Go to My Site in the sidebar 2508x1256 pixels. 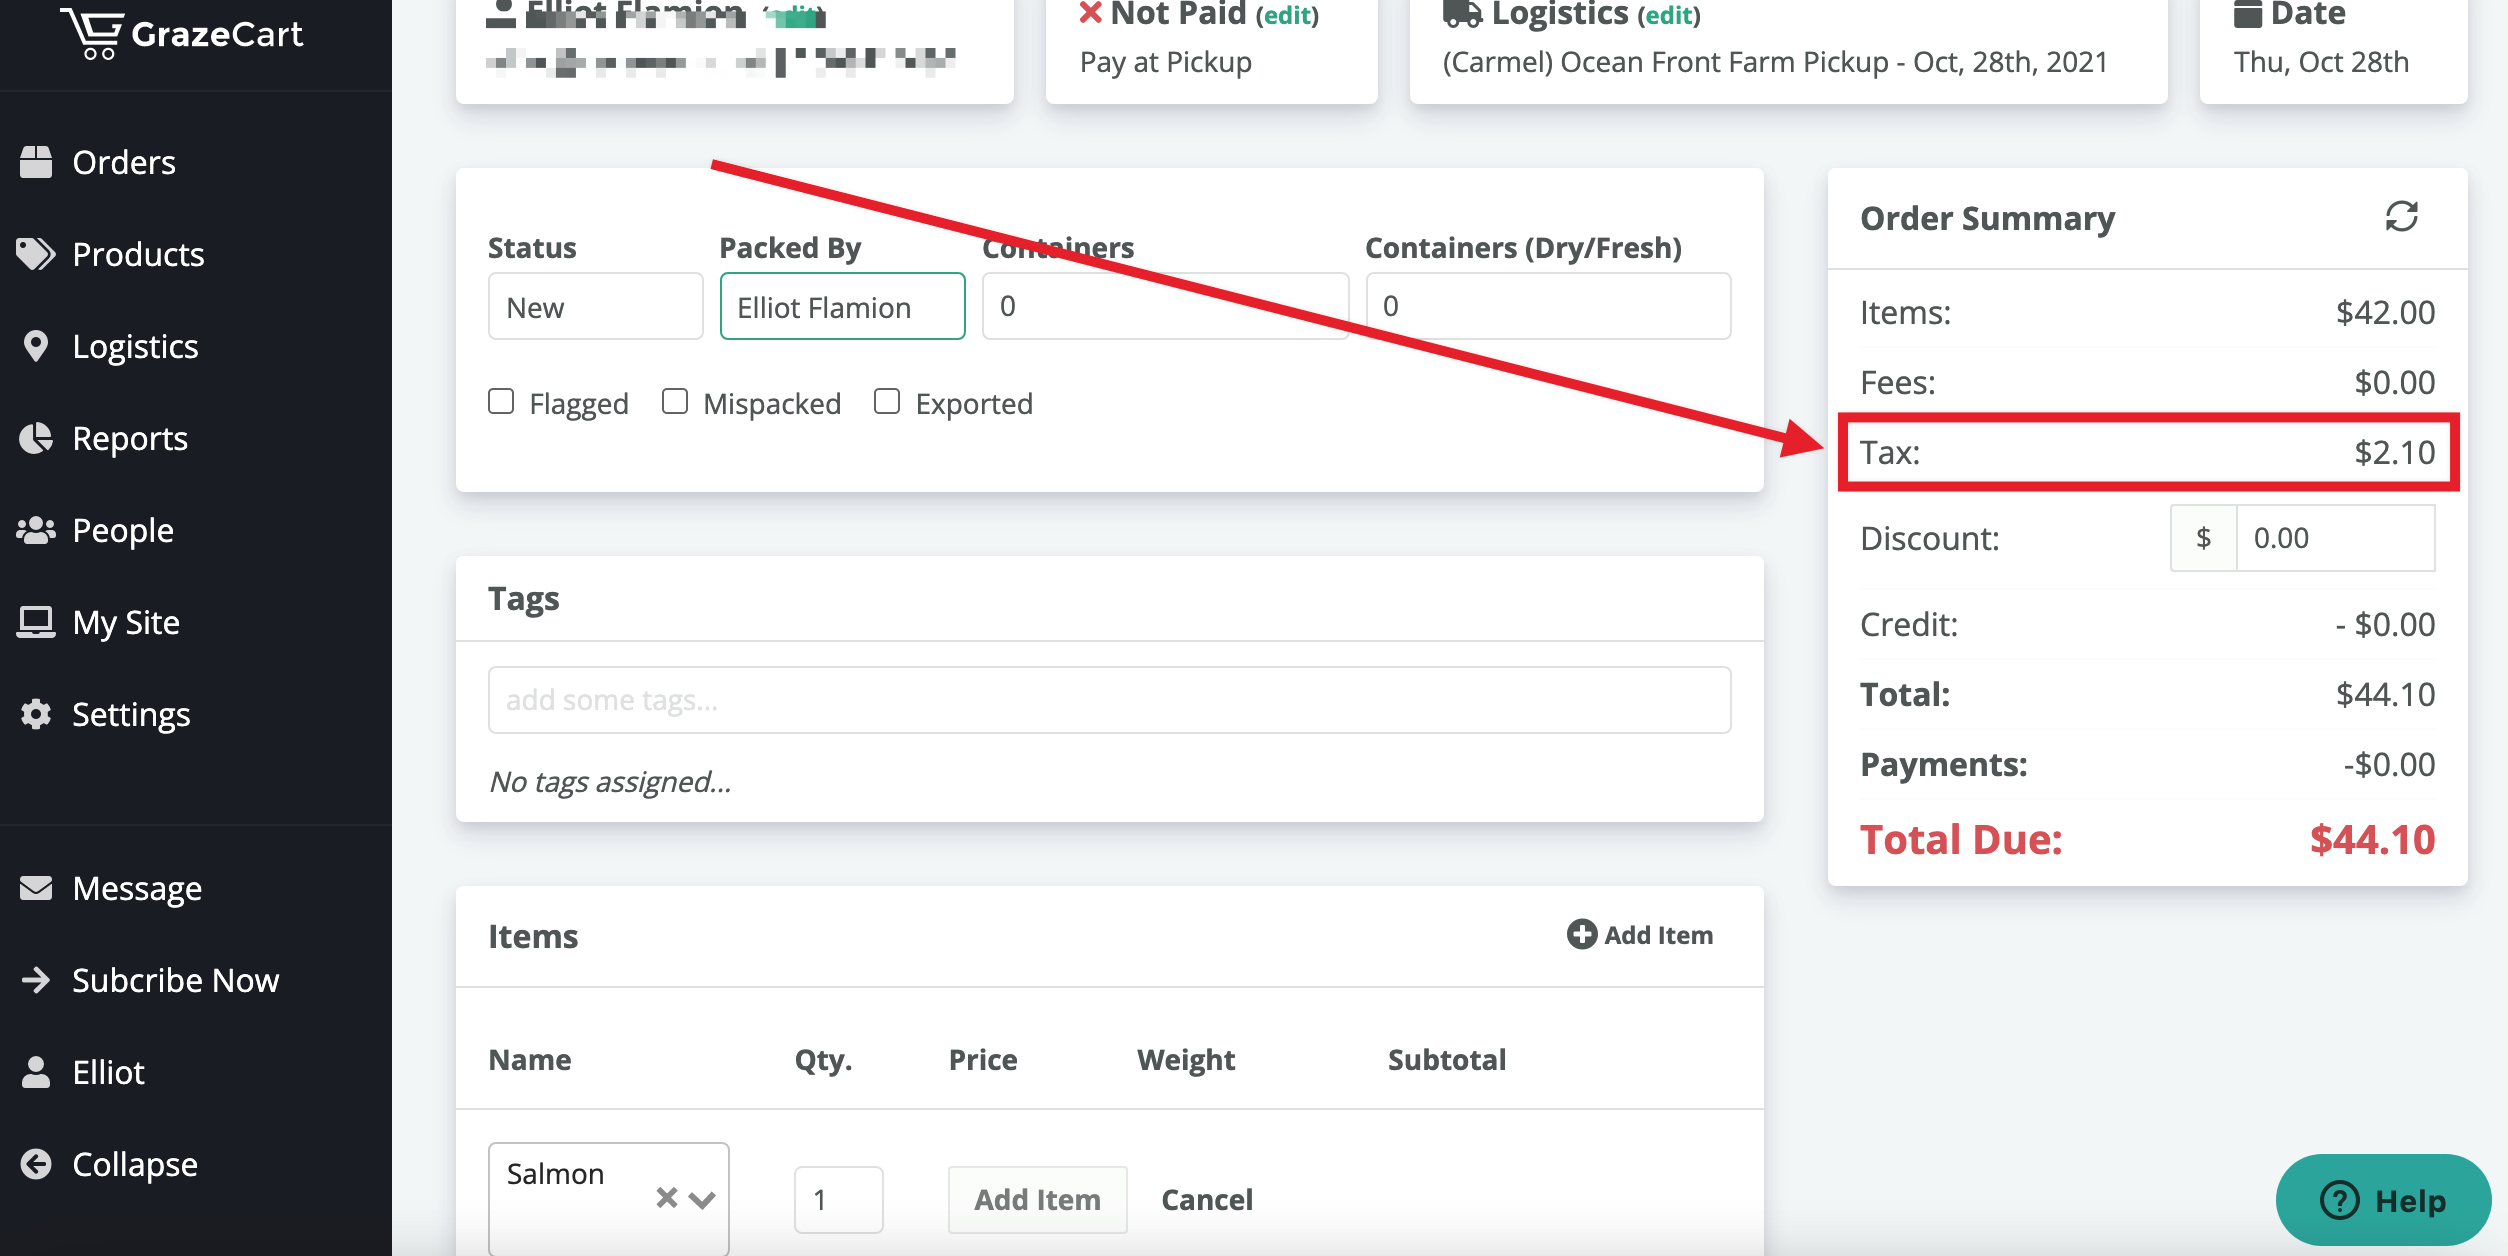click(125, 622)
